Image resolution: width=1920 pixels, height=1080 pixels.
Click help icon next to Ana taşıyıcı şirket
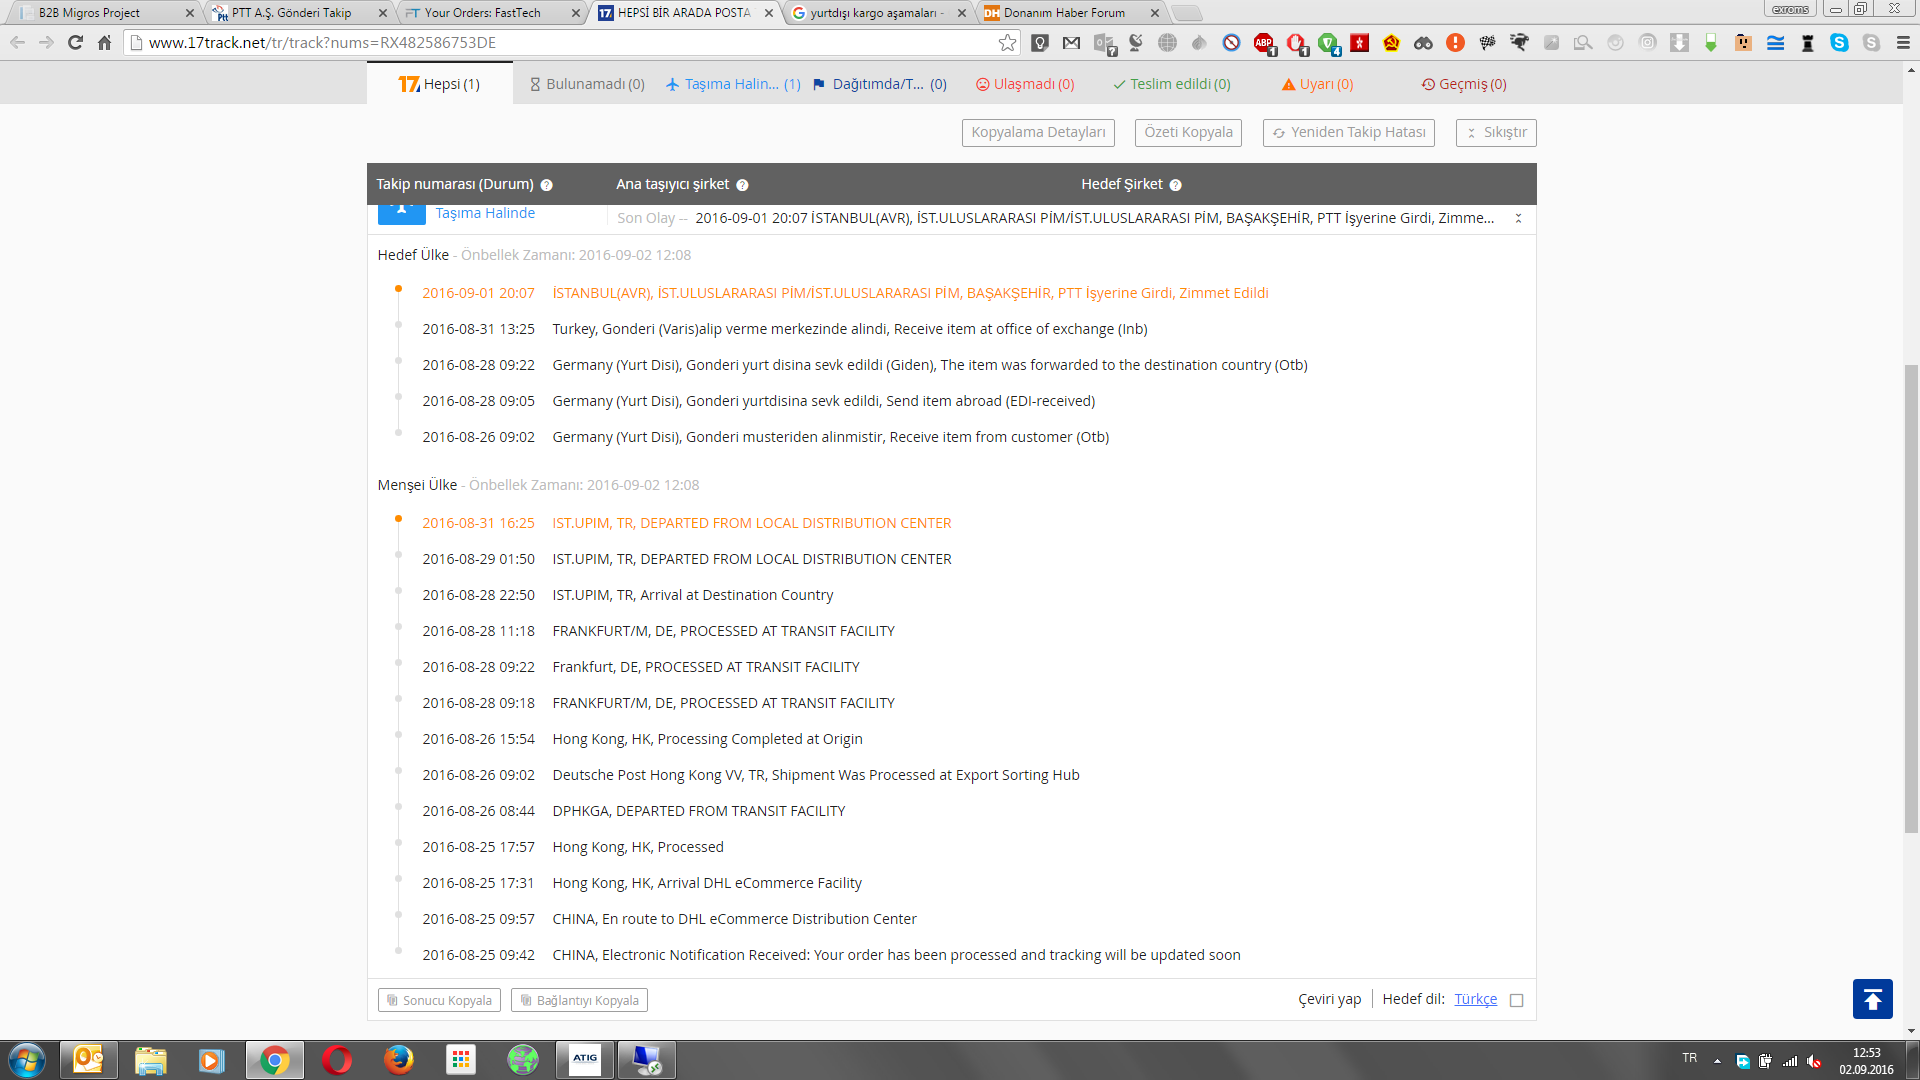[x=742, y=185]
